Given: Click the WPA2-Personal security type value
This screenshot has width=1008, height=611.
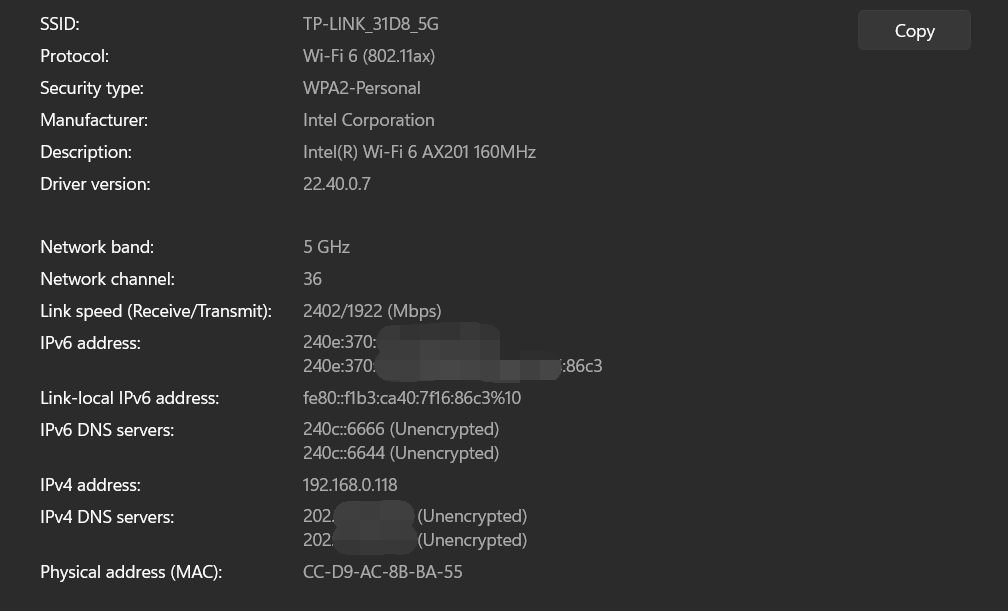Looking at the screenshot, I should (362, 88).
